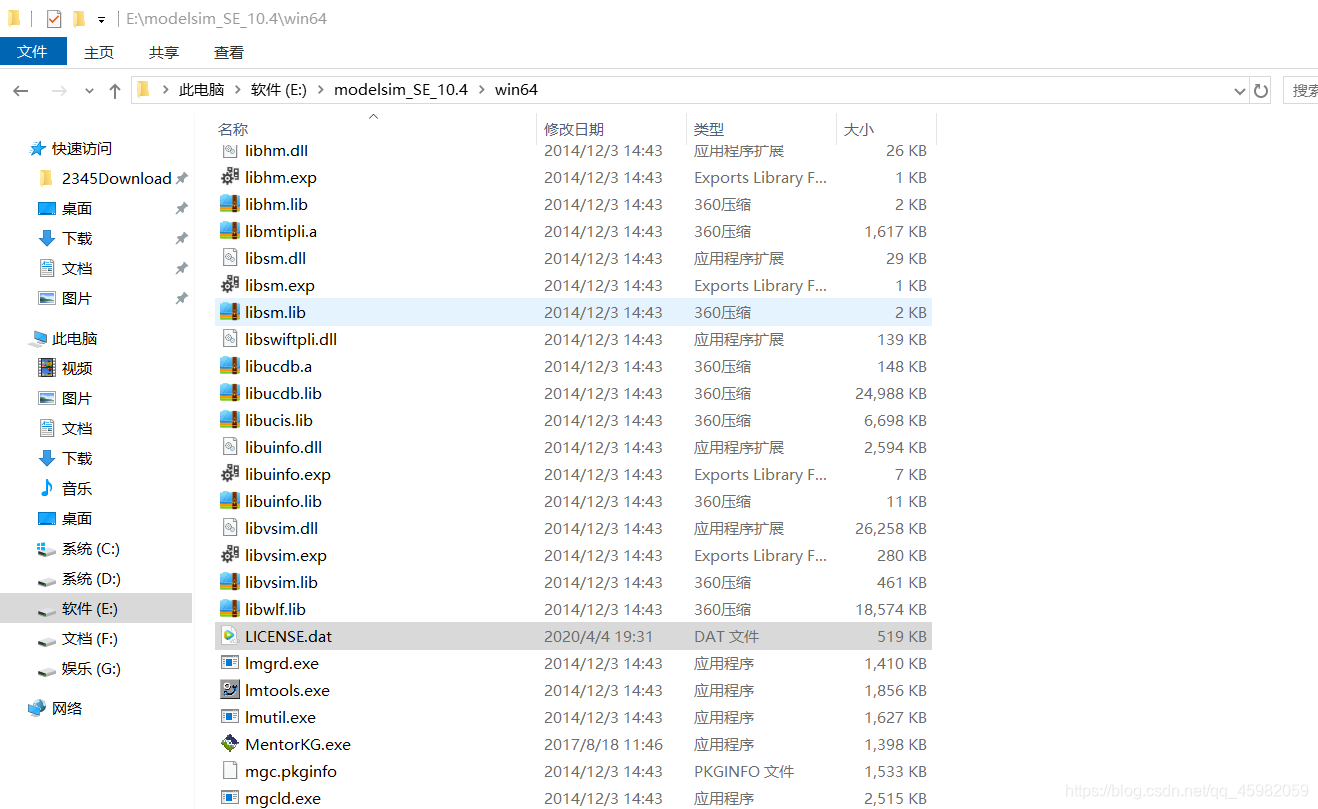The image size is (1318, 809).
Task: Select 此电脑 in the navigation pane
Action: coord(75,338)
